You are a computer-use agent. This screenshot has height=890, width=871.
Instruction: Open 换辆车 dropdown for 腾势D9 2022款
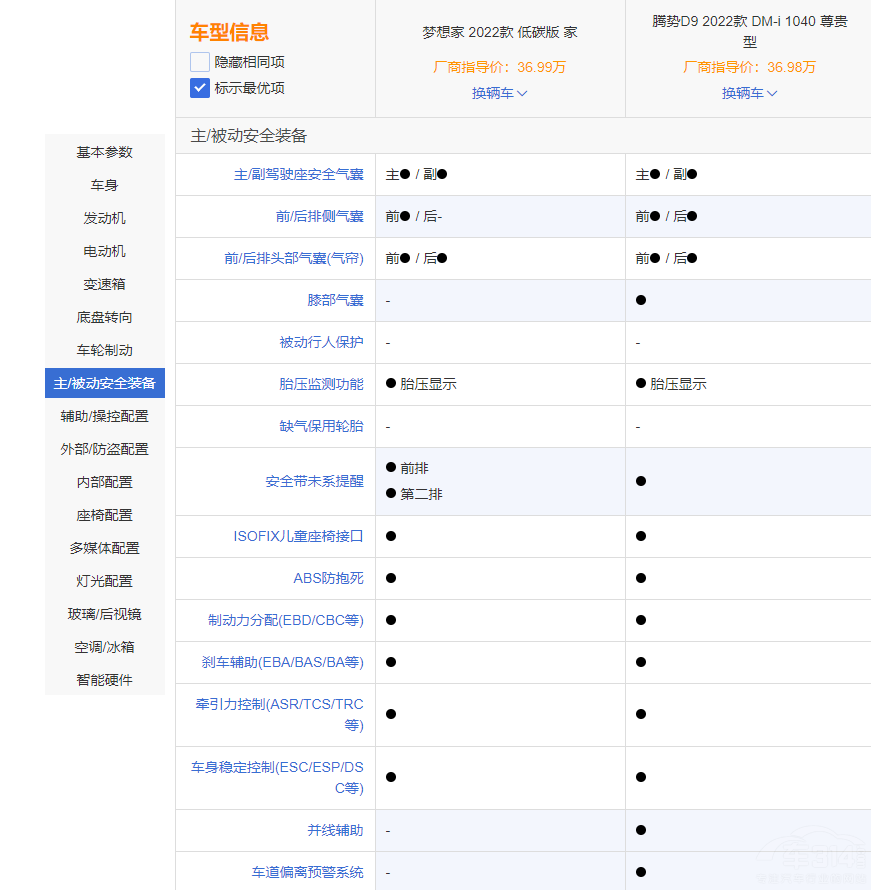749,93
